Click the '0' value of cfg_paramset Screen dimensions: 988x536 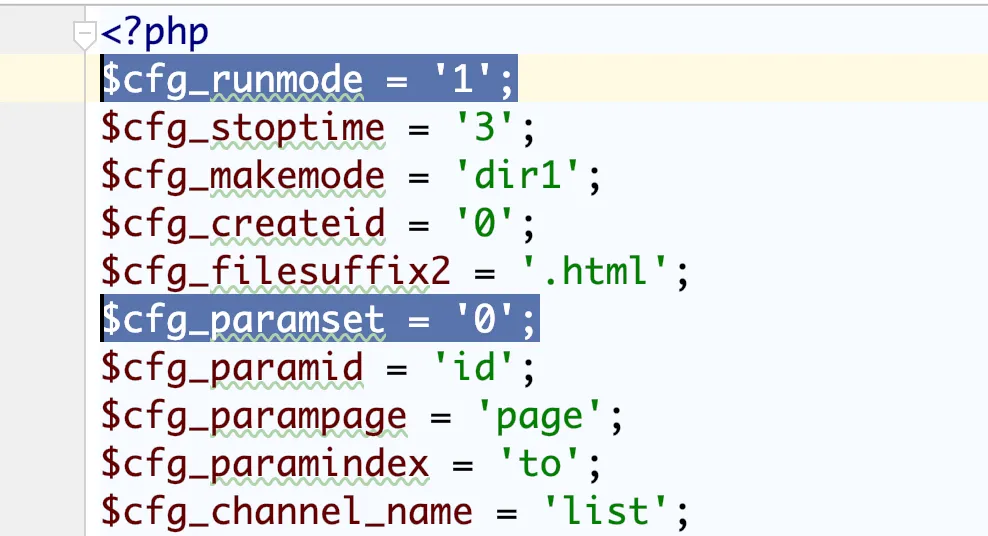pos(483,320)
